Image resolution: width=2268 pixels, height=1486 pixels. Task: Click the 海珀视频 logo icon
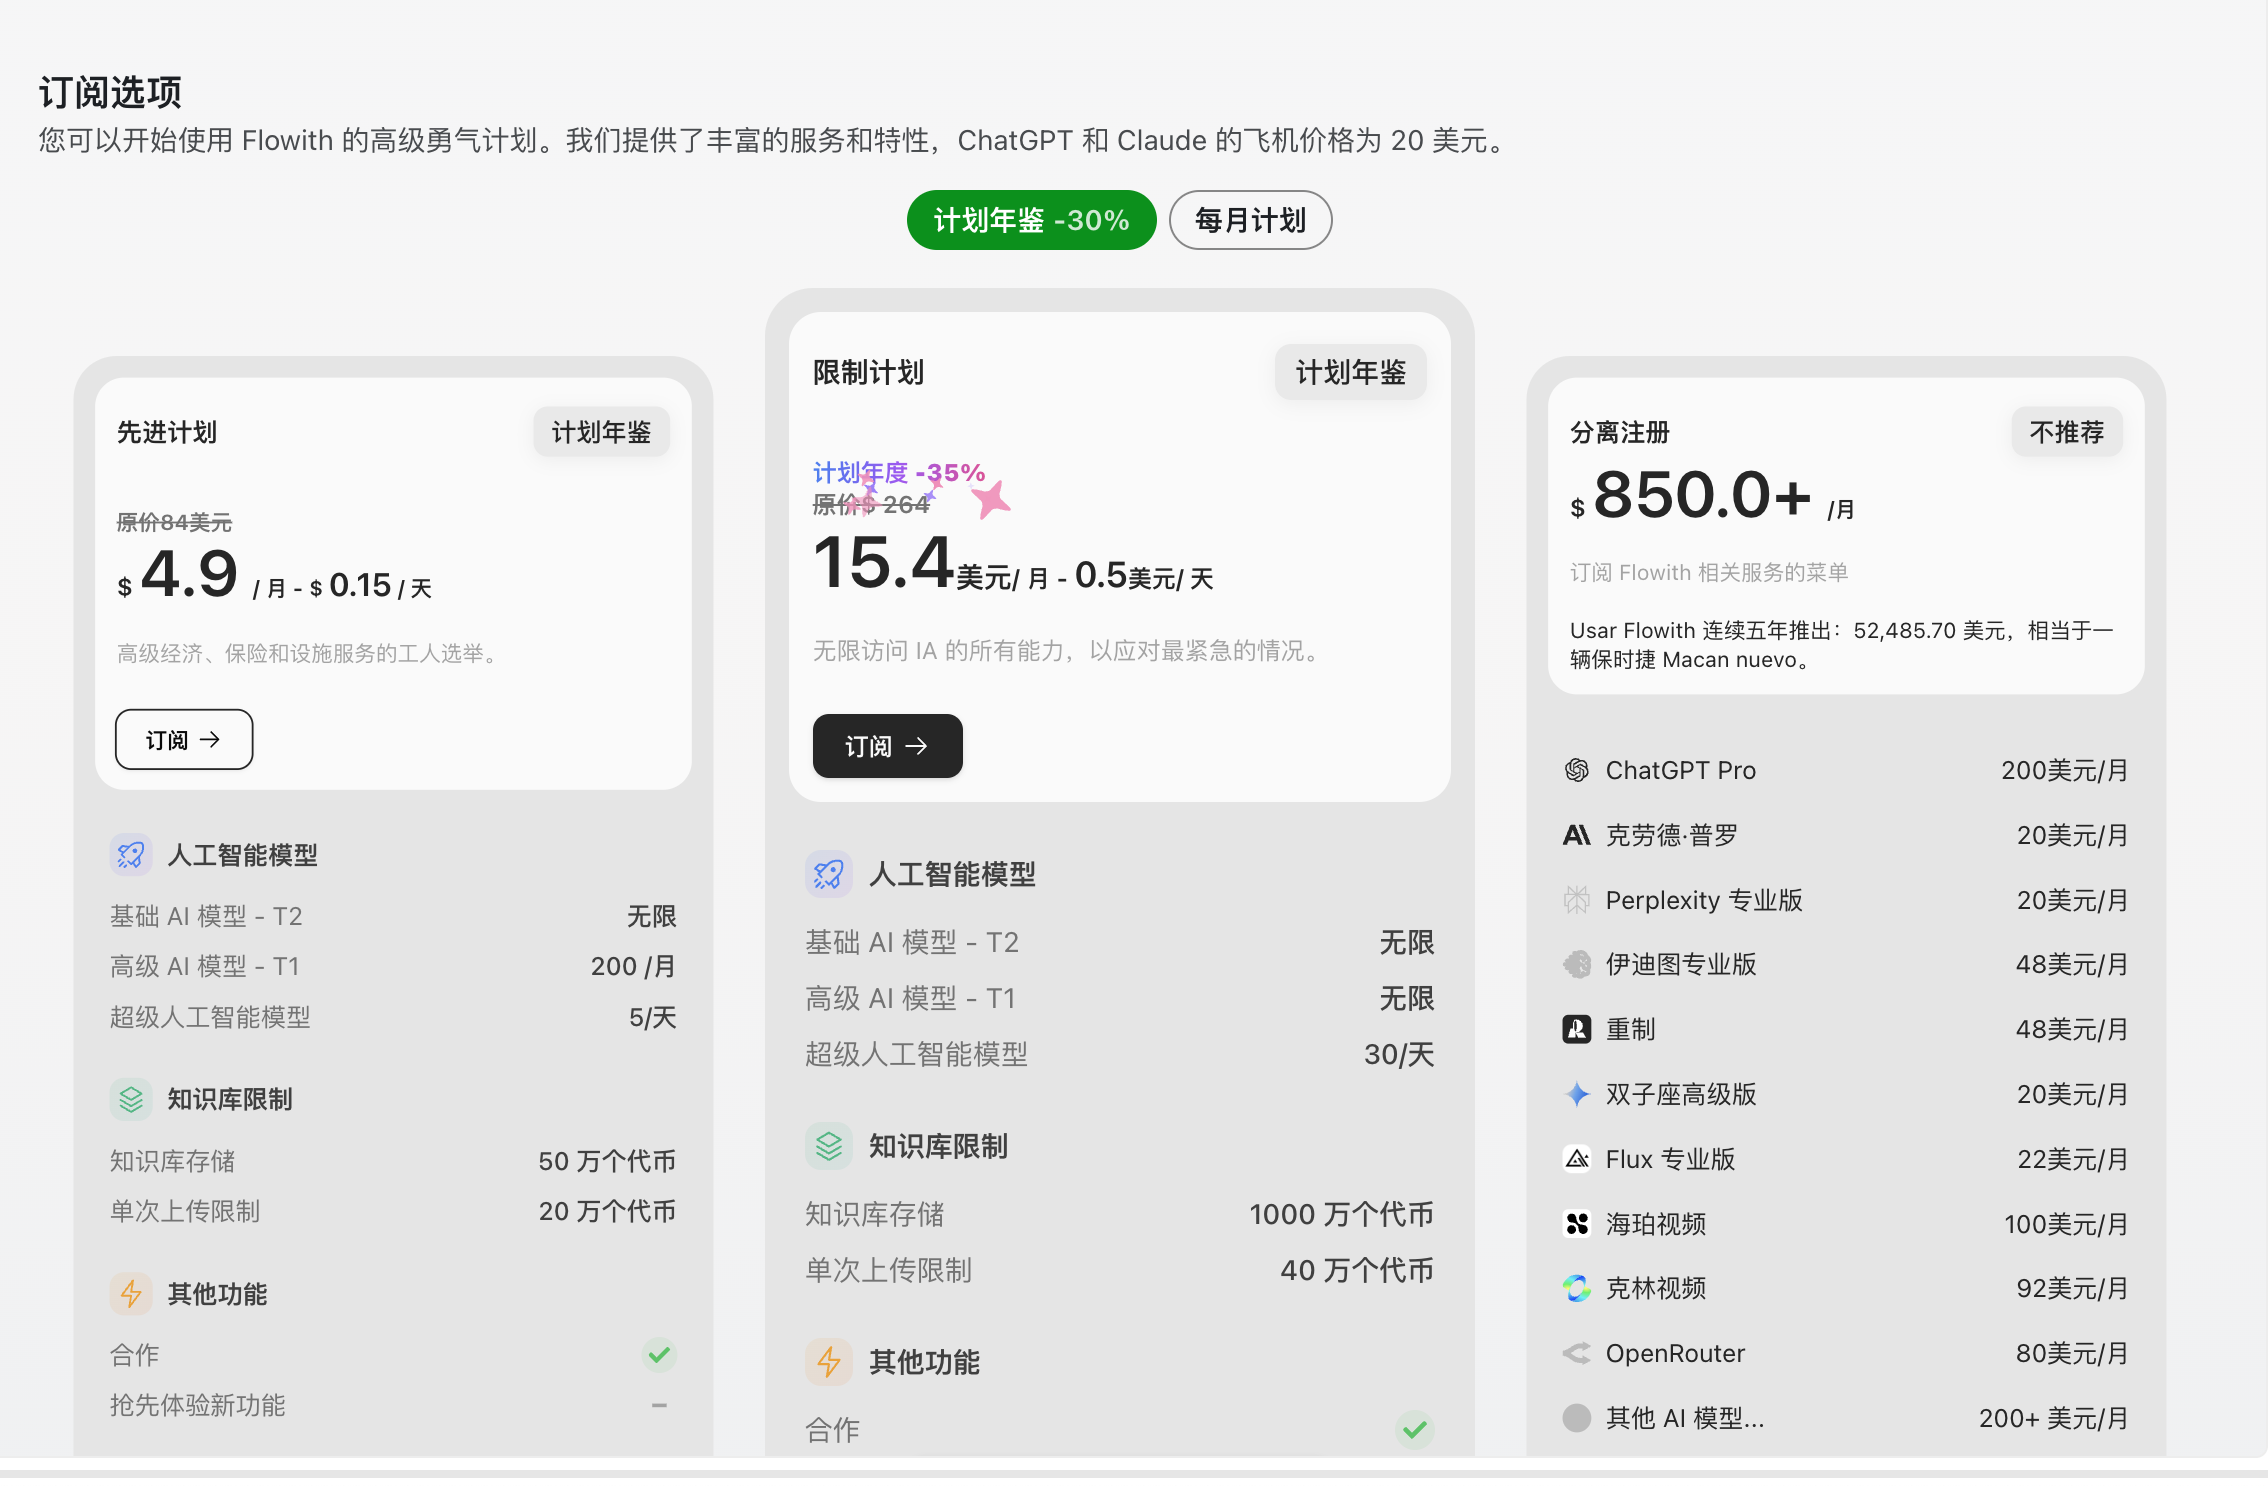point(1577,1224)
